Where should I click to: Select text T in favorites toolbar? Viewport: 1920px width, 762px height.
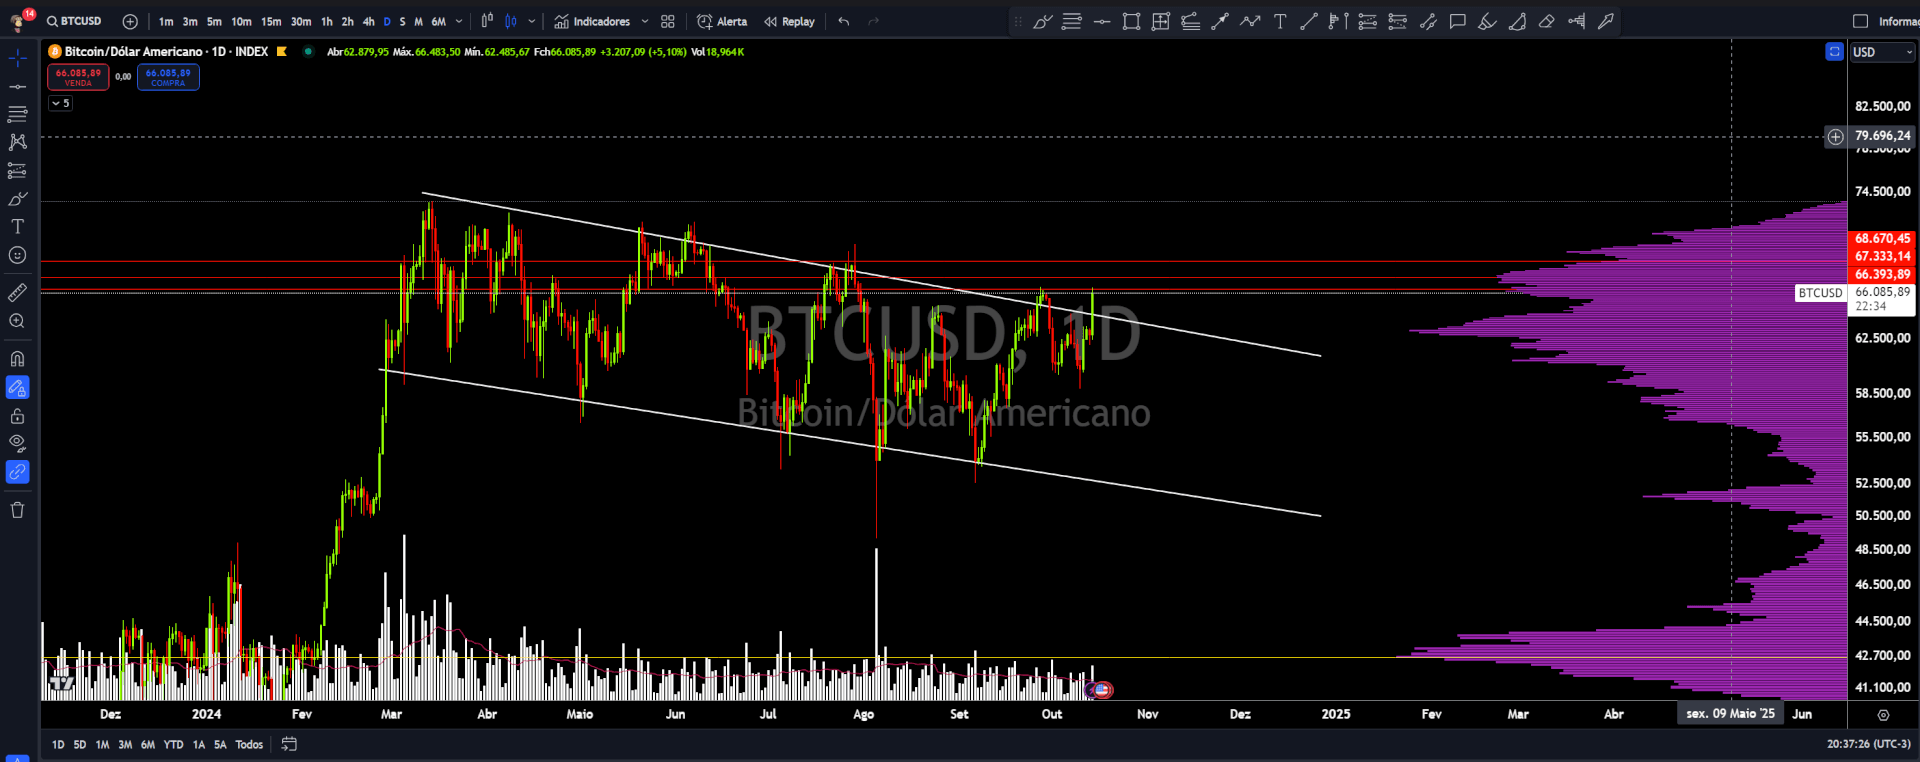[1280, 21]
